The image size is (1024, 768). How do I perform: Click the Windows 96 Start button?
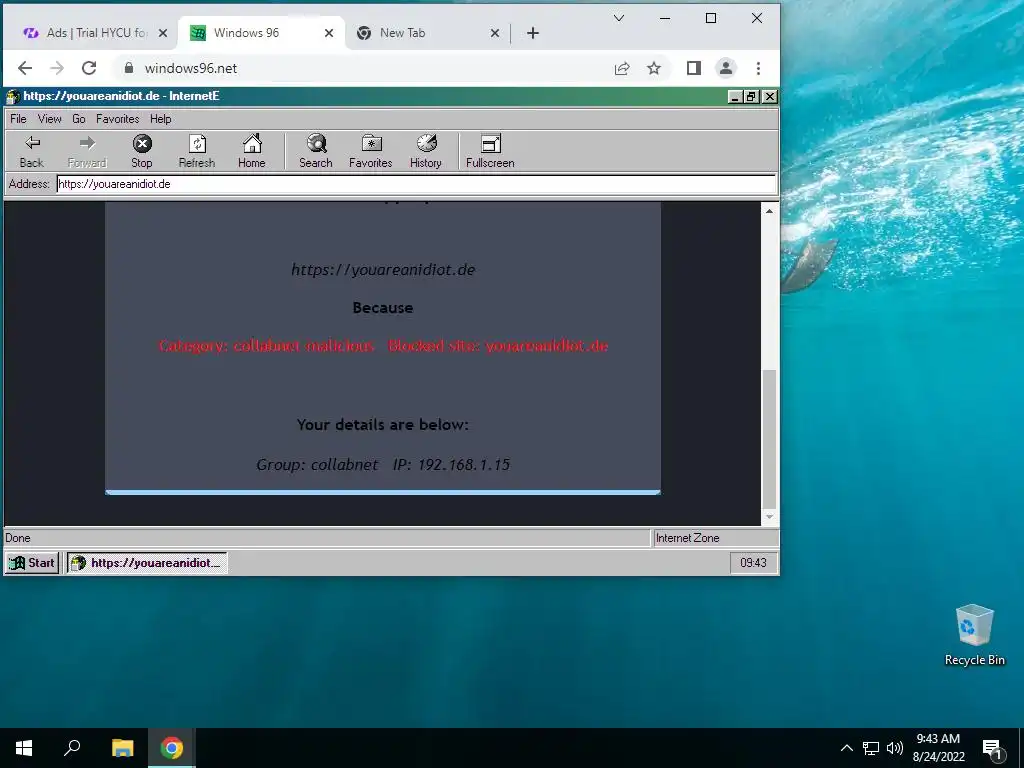coord(32,563)
